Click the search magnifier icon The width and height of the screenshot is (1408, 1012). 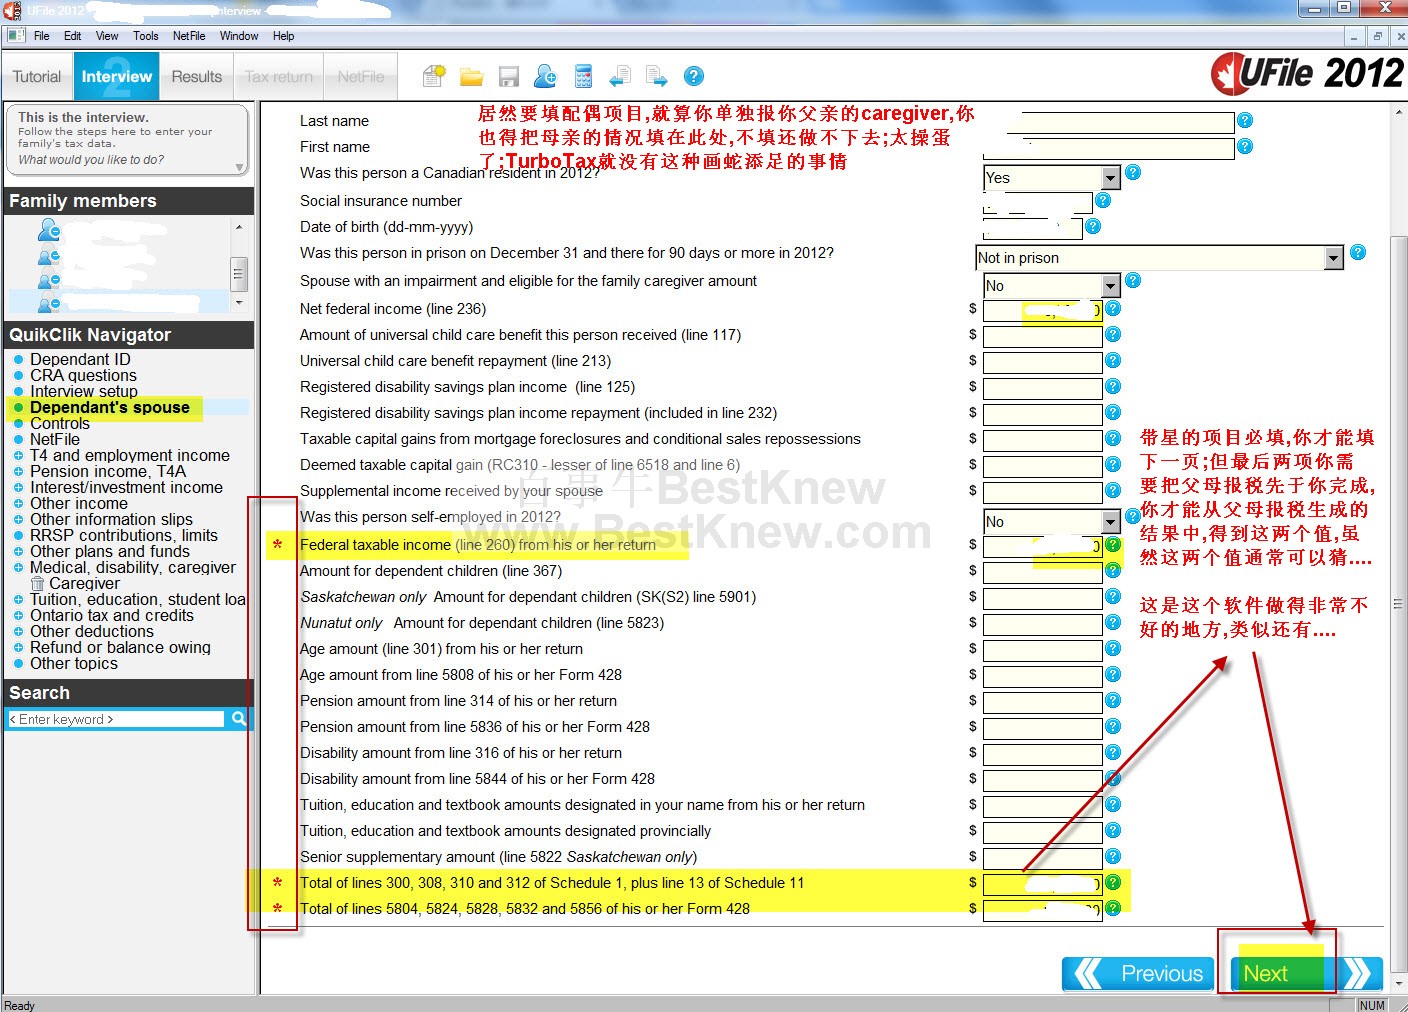click(239, 718)
